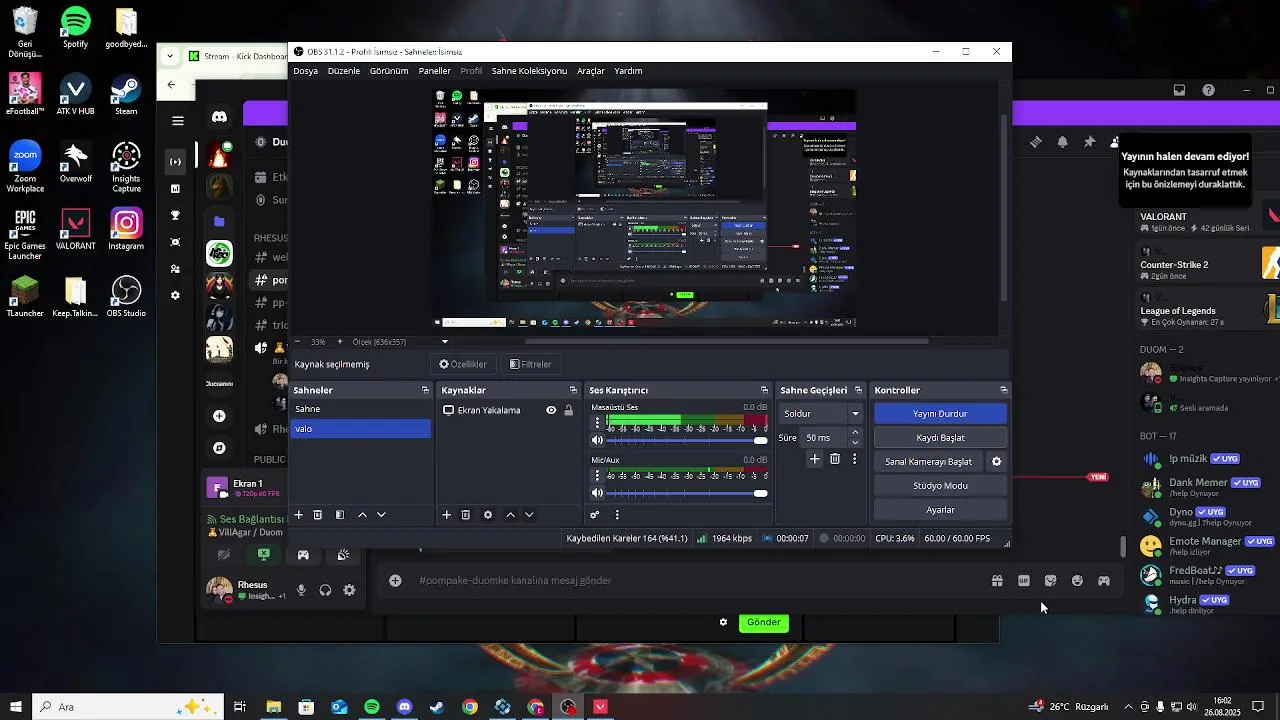Pop out the Kontroller dock panel

pos(1004,390)
